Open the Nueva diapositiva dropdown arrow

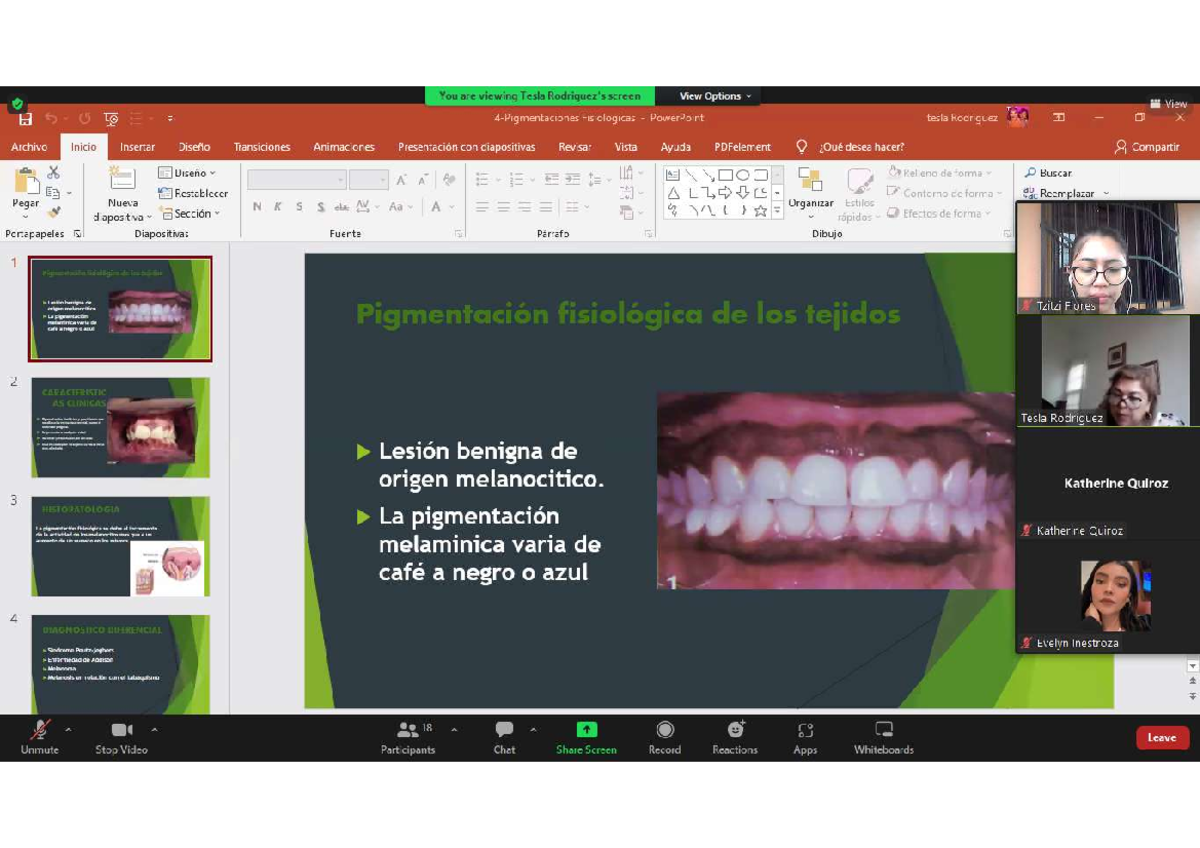pyautogui.click(x=149, y=217)
